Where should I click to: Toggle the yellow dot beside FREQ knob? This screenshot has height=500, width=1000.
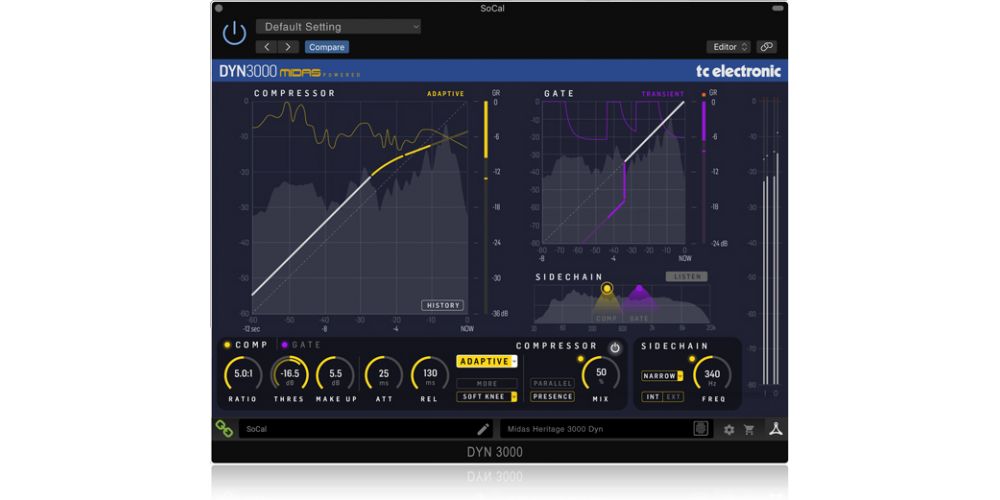pos(692,358)
